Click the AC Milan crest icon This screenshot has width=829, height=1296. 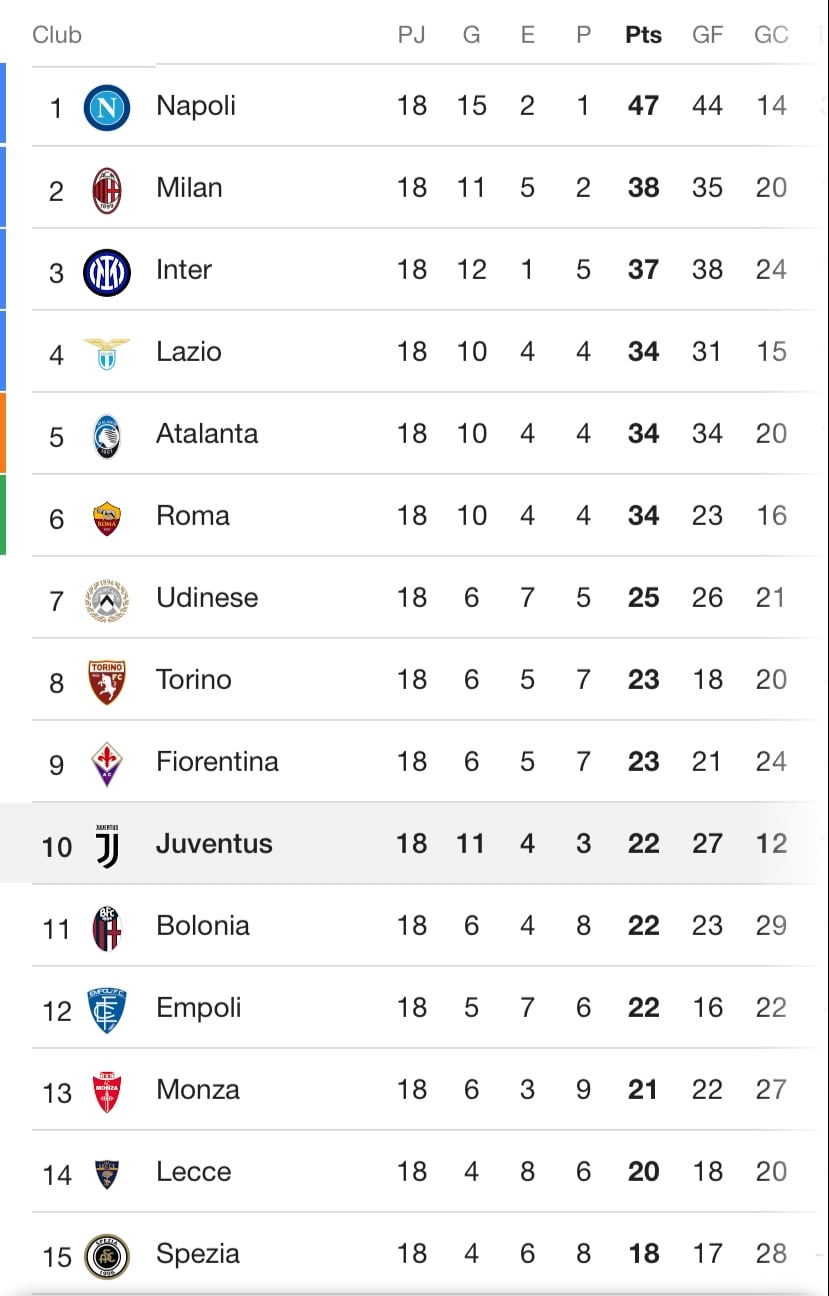coord(106,189)
